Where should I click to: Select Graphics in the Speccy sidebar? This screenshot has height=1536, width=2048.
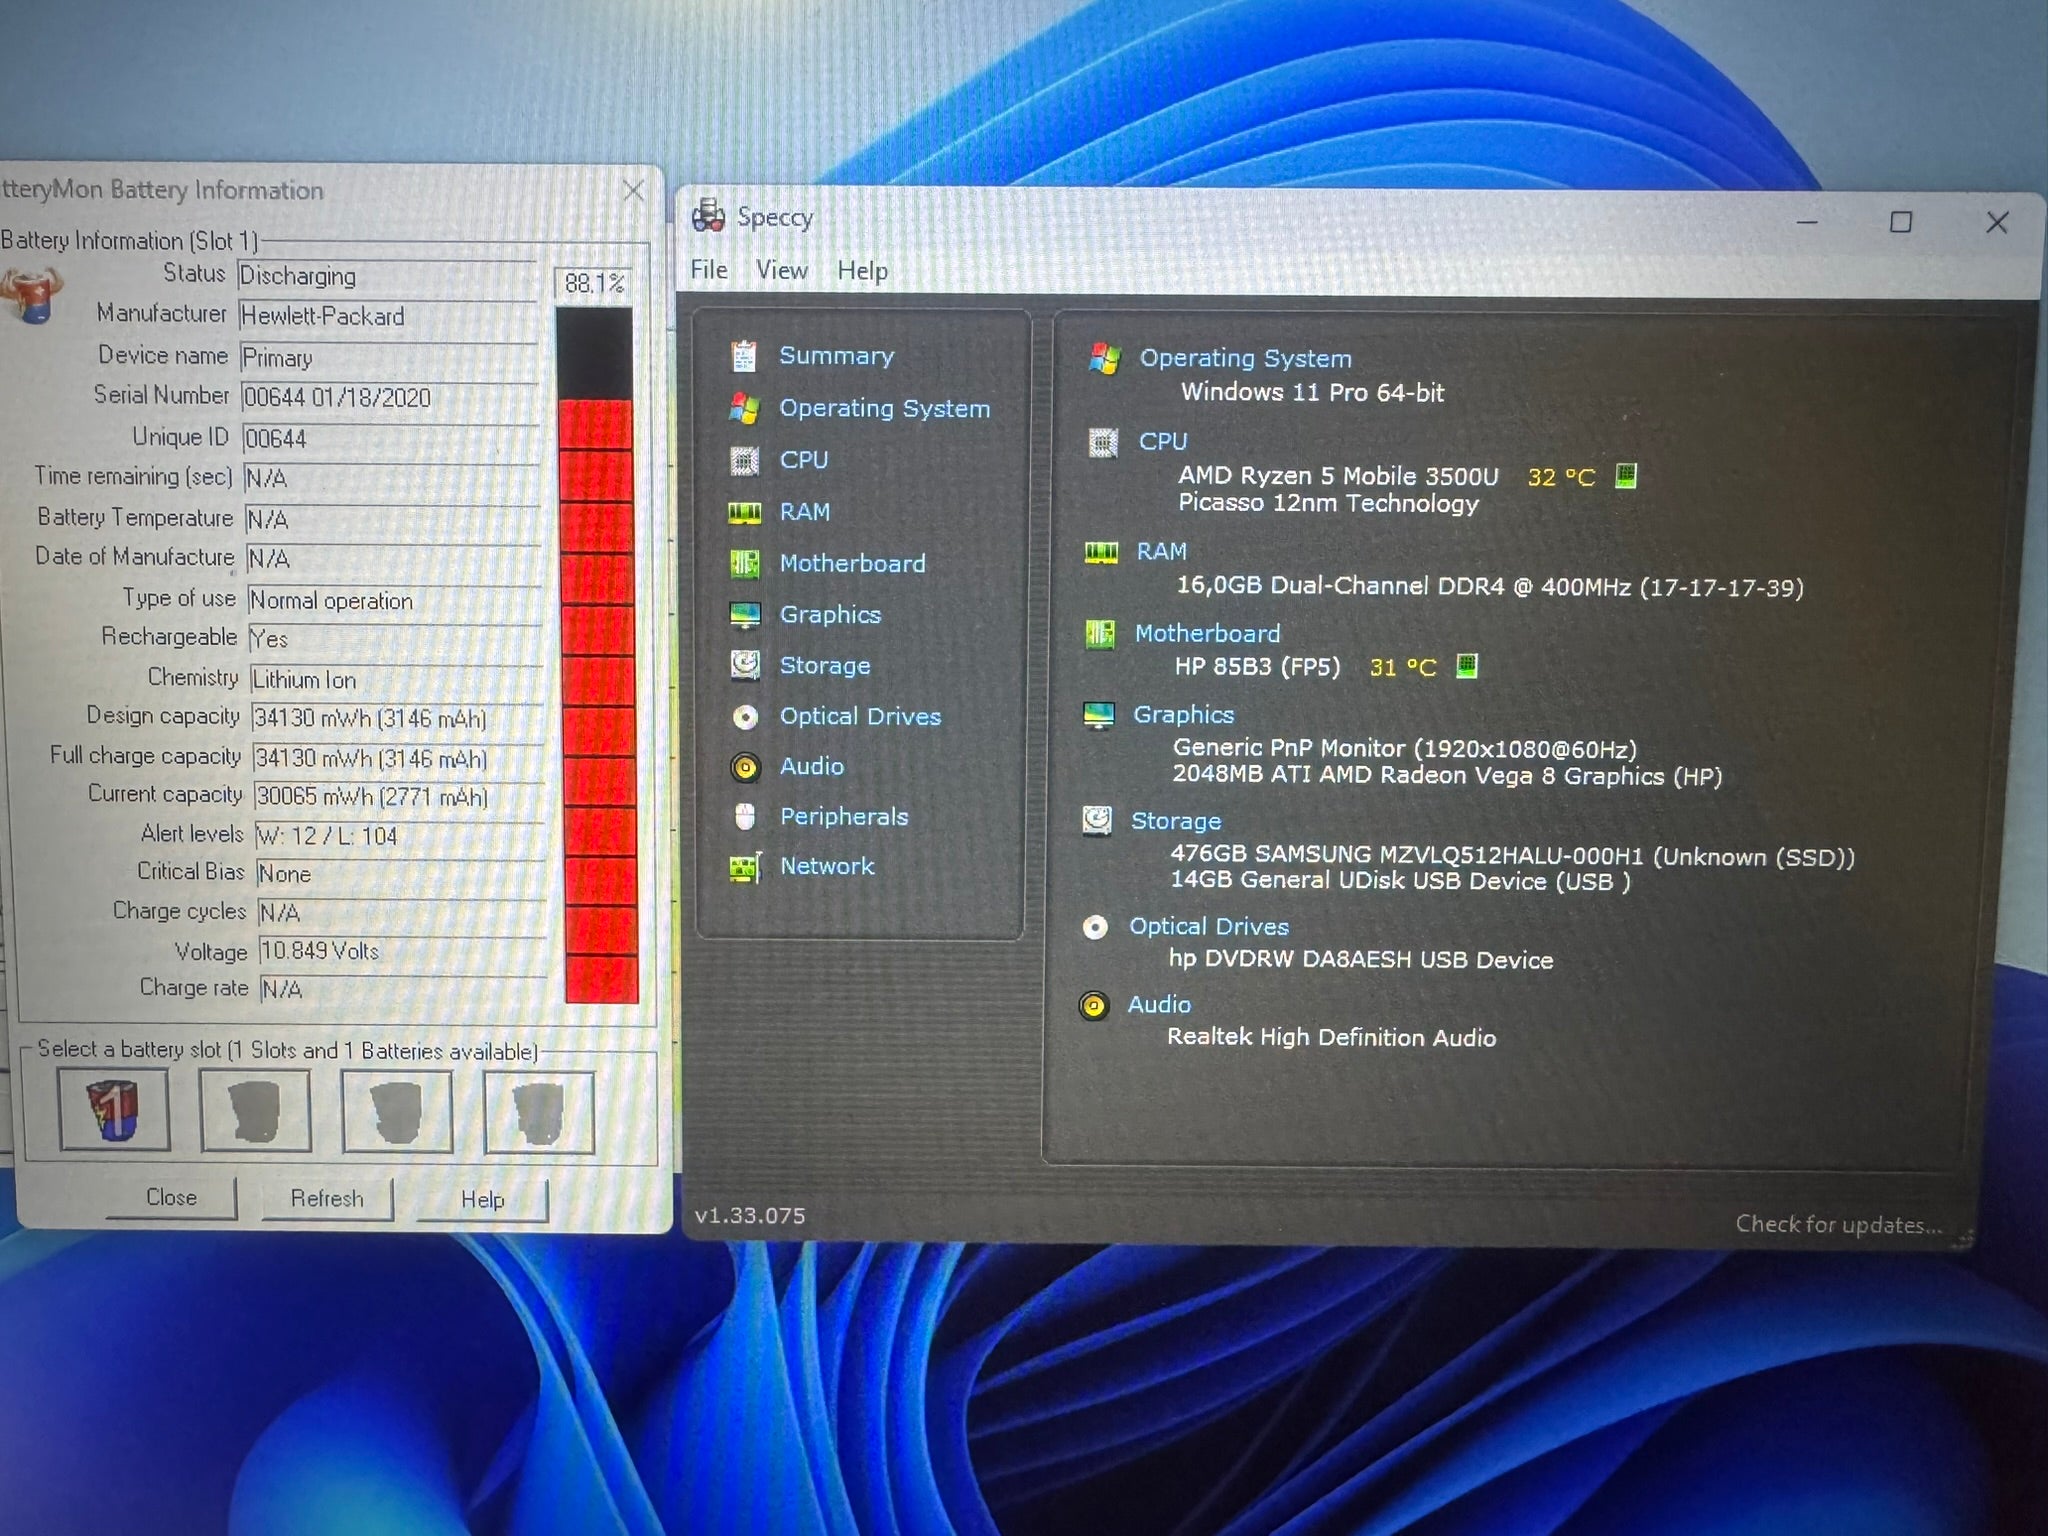(830, 614)
